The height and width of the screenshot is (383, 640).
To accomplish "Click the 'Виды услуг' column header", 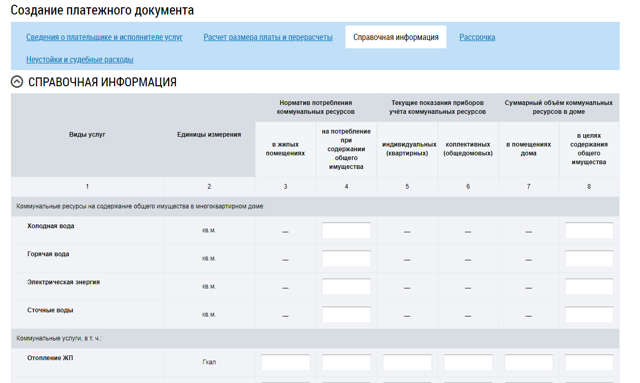I will click(x=87, y=135).
